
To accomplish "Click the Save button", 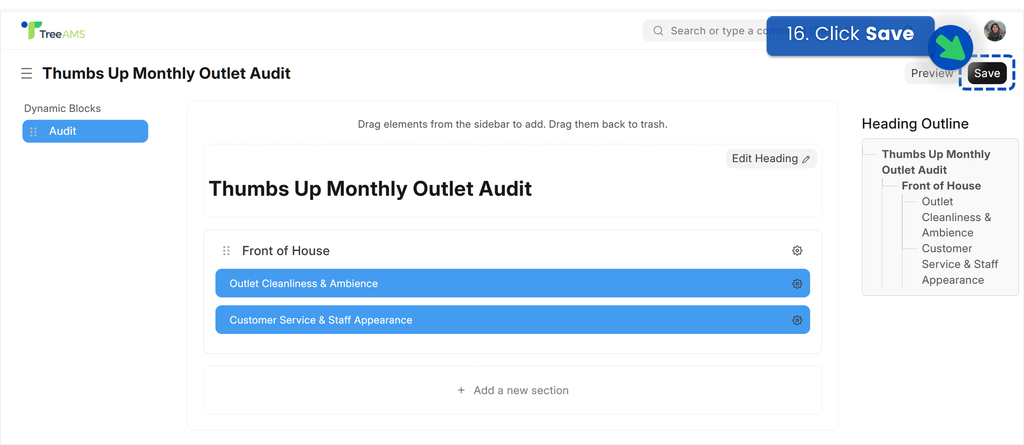I will 987,73.
